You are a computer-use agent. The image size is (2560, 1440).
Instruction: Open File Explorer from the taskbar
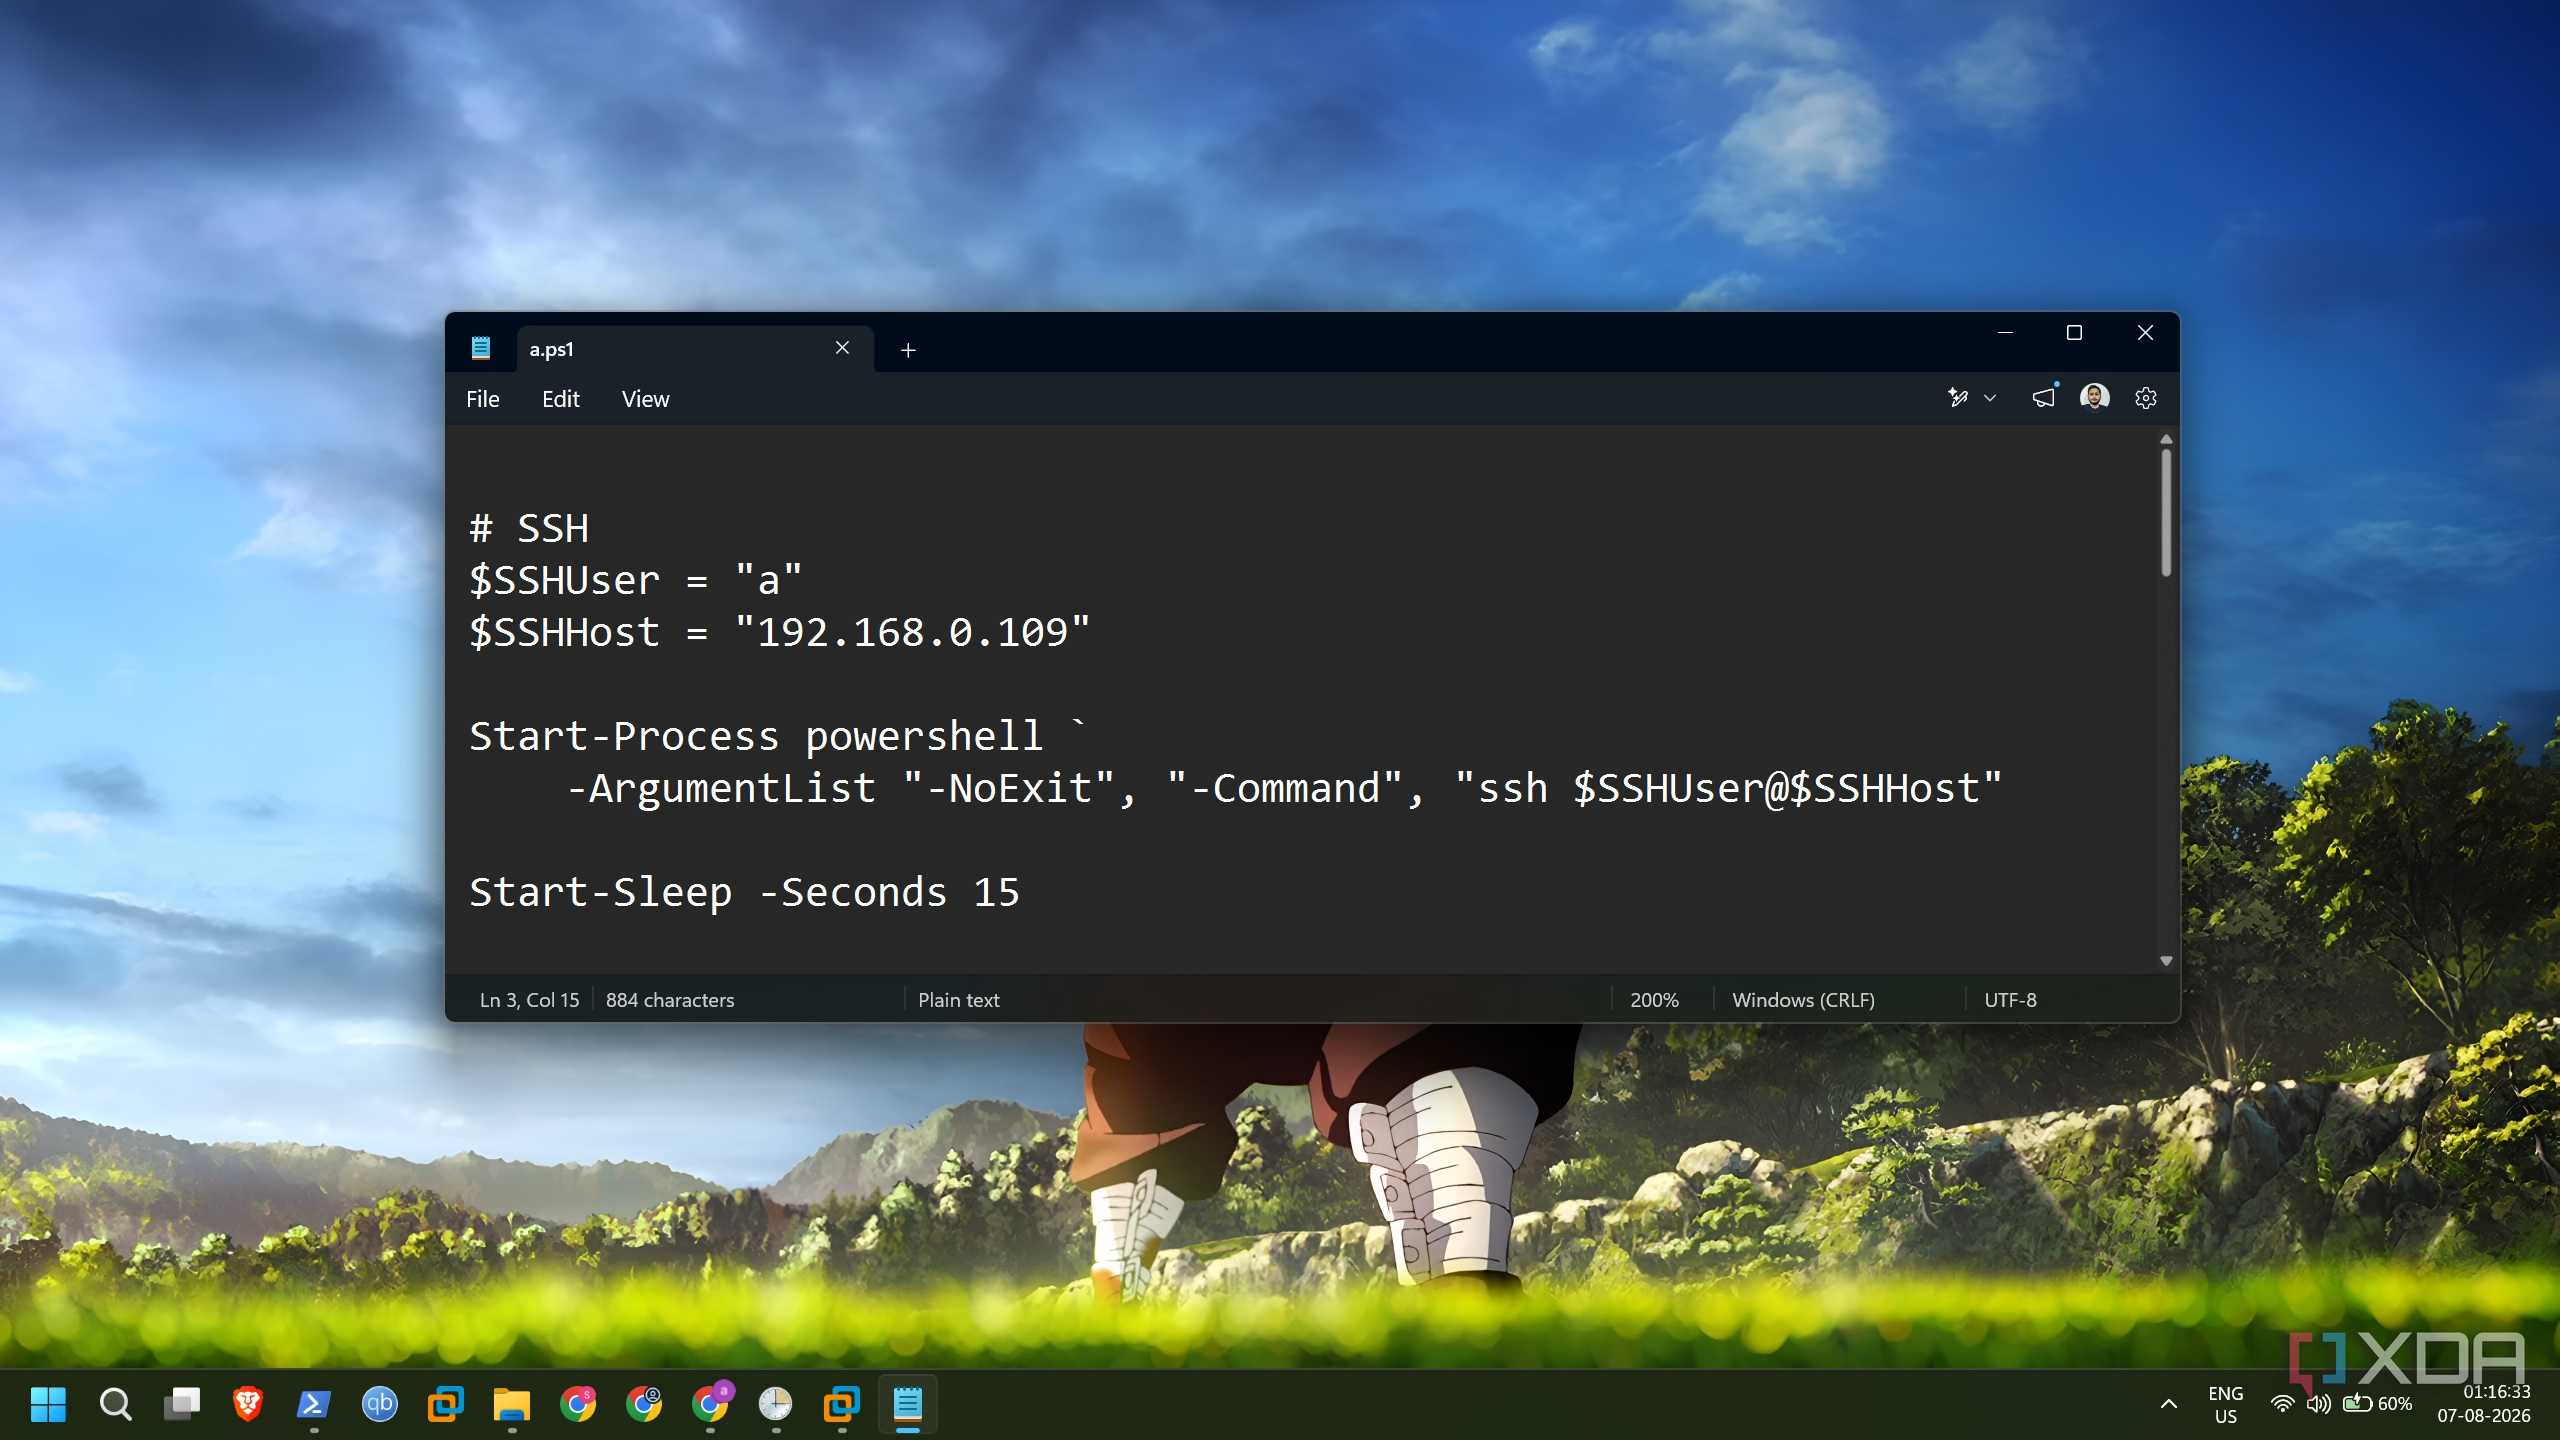[x=512, y=1404]
